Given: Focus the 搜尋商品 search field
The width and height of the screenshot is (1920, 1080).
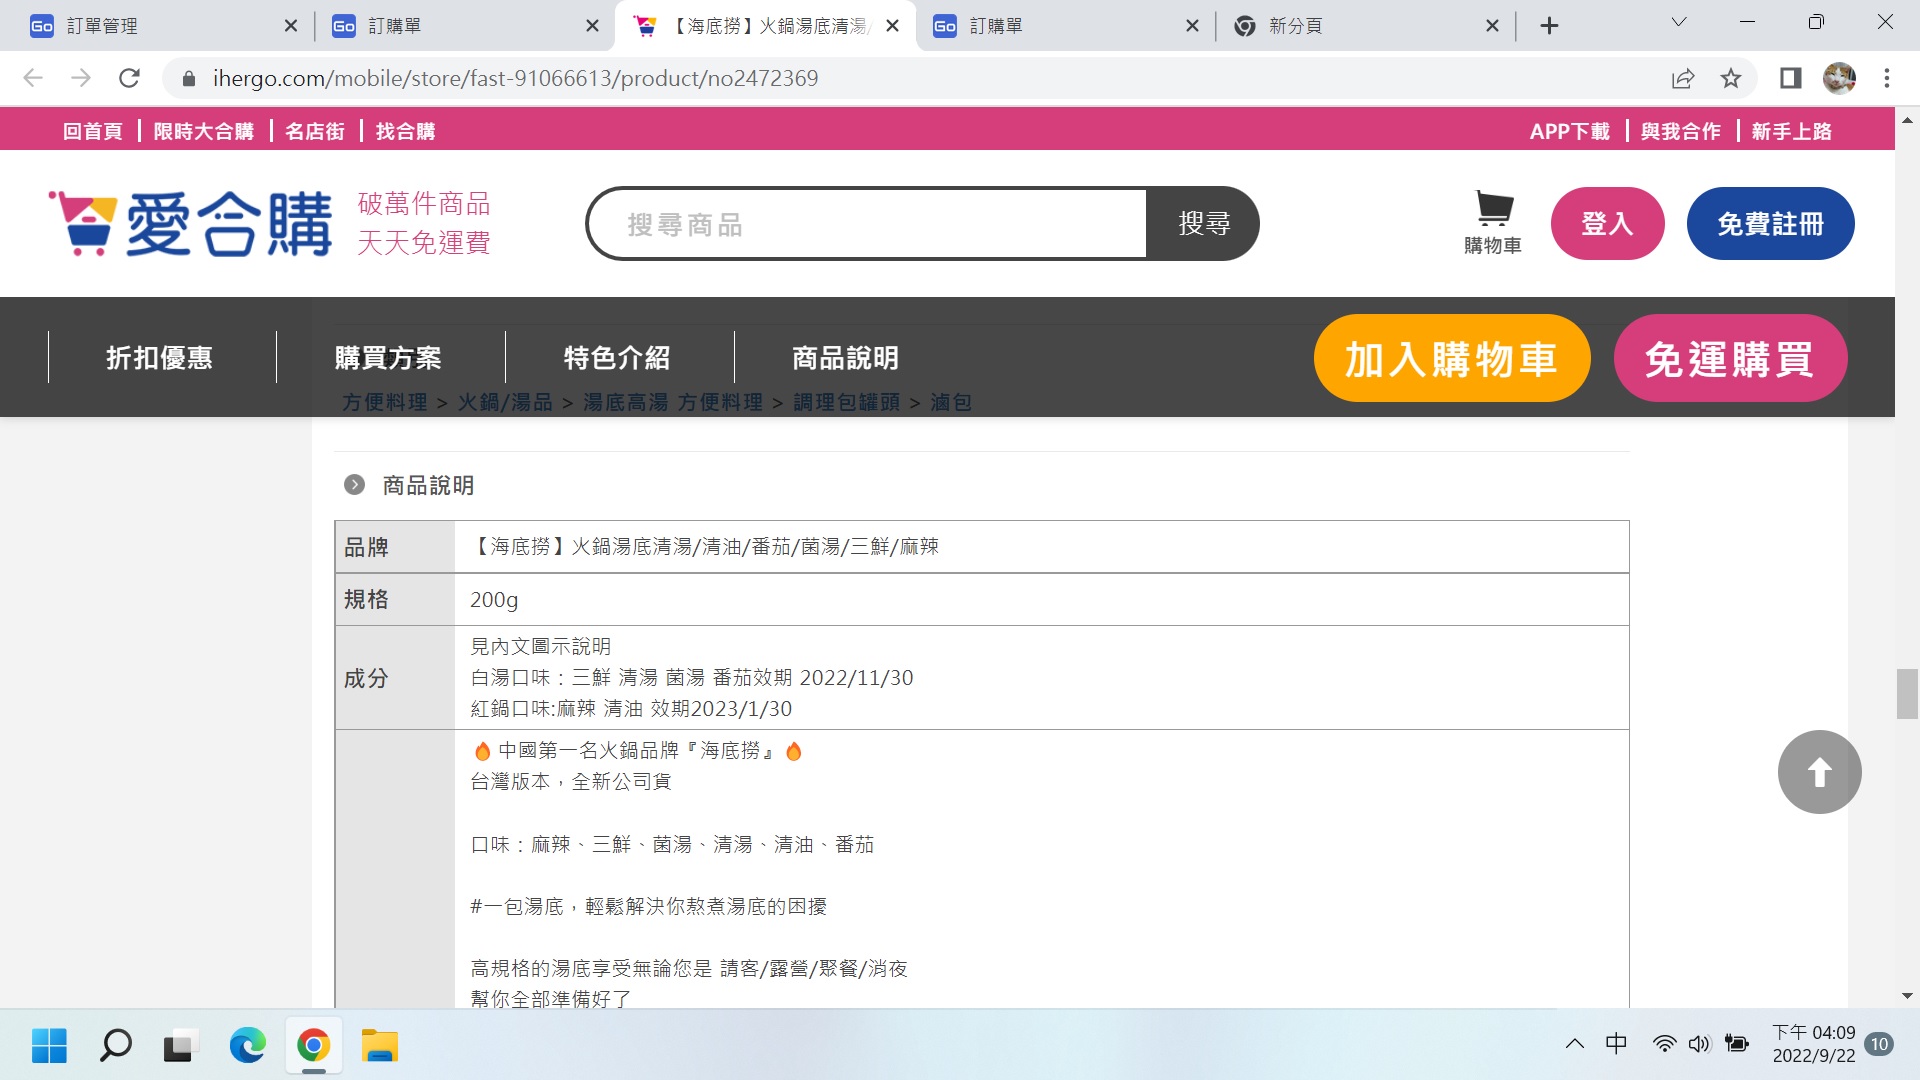Looking at the screenshot, I should (868, 223).
